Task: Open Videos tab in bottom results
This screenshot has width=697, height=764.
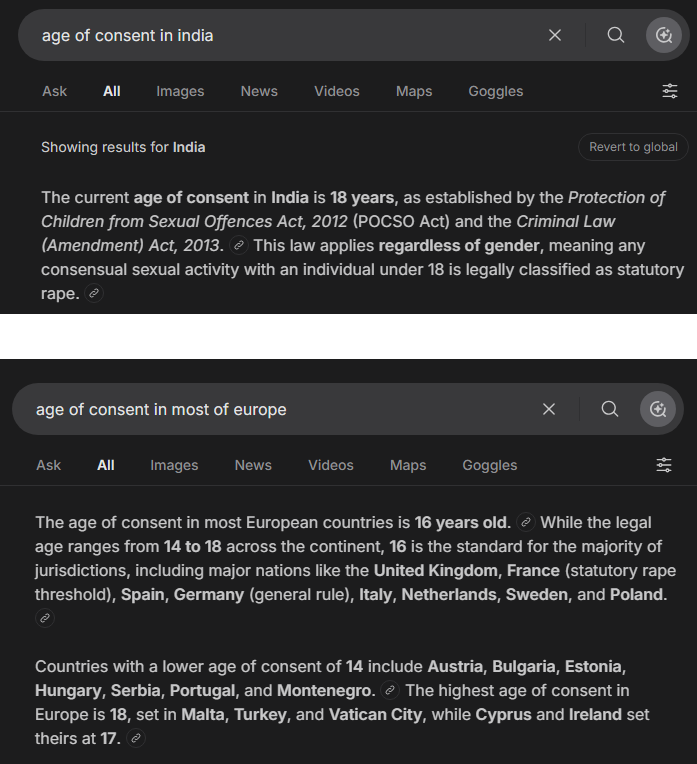Action: 331,465
